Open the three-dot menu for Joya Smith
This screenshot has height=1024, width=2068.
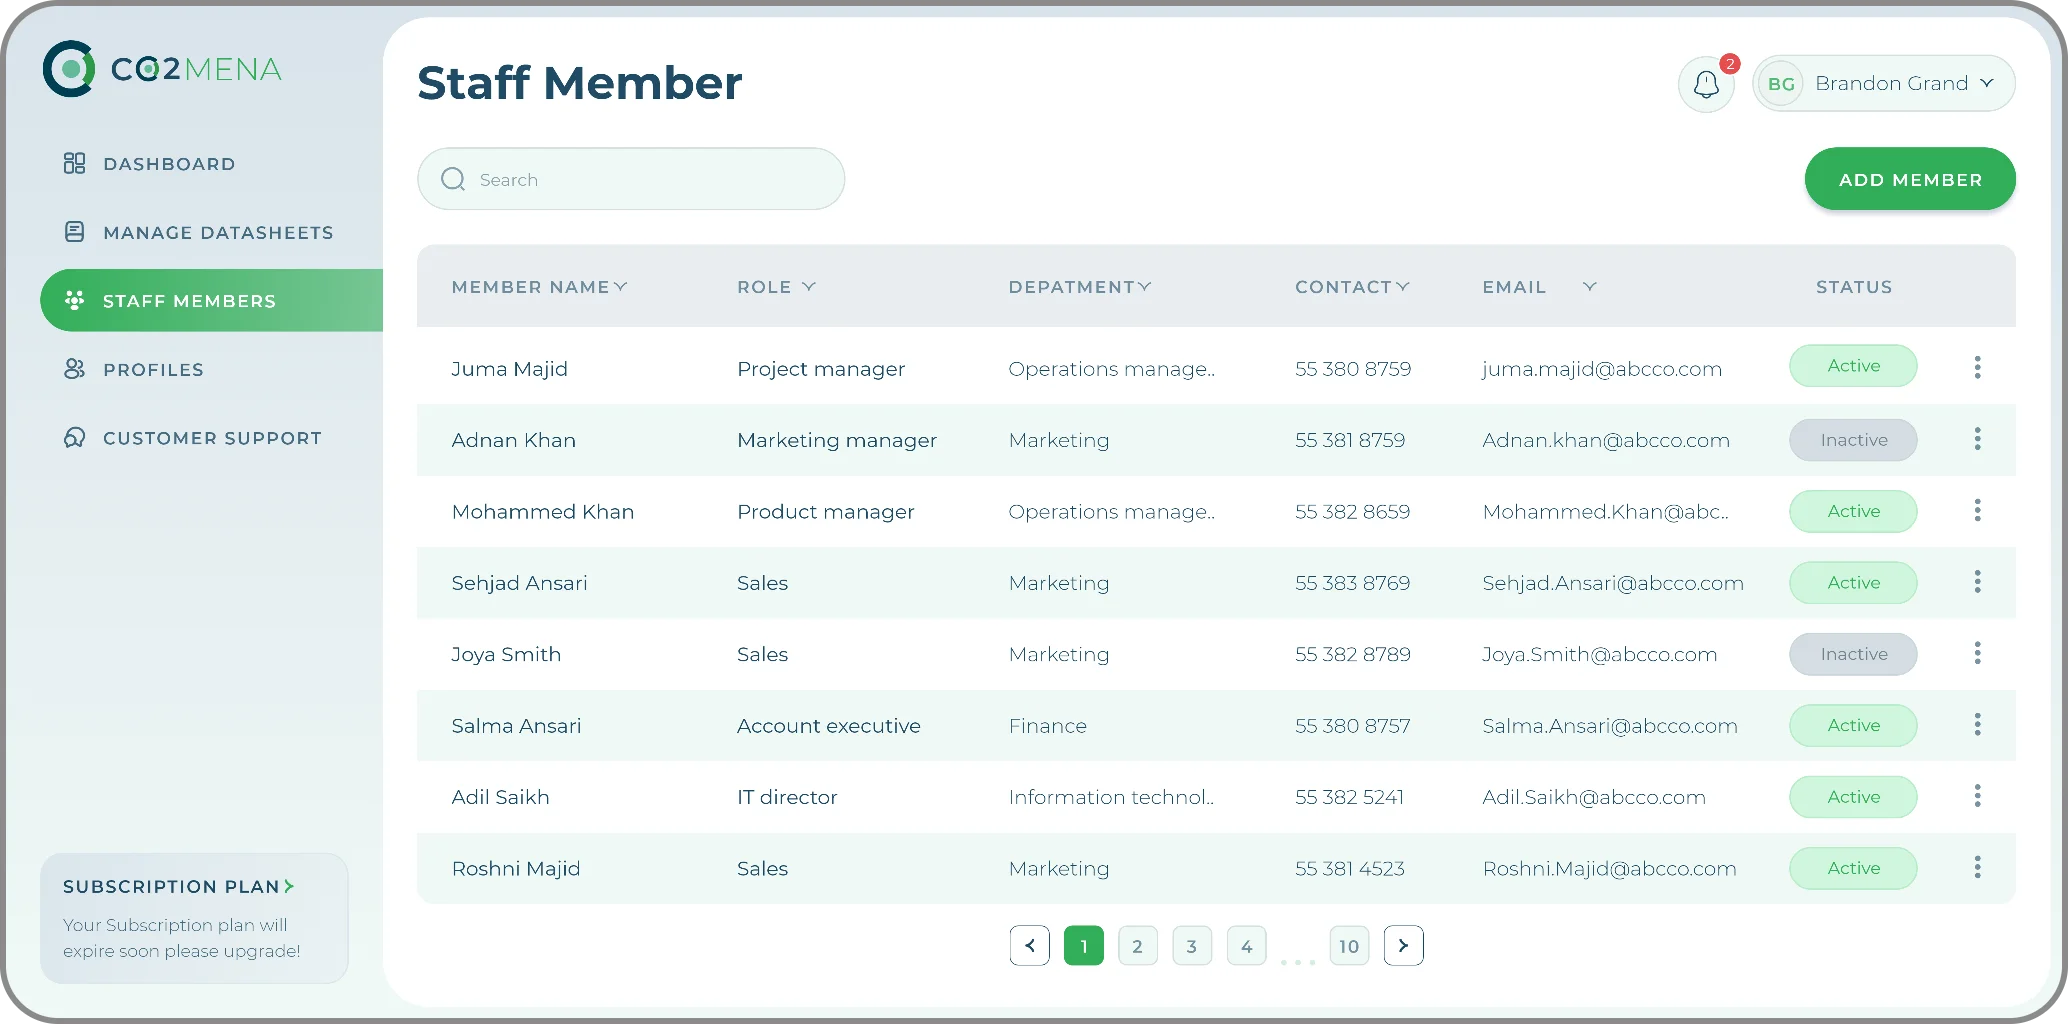pyautogui.click(x=1977, y=654)
